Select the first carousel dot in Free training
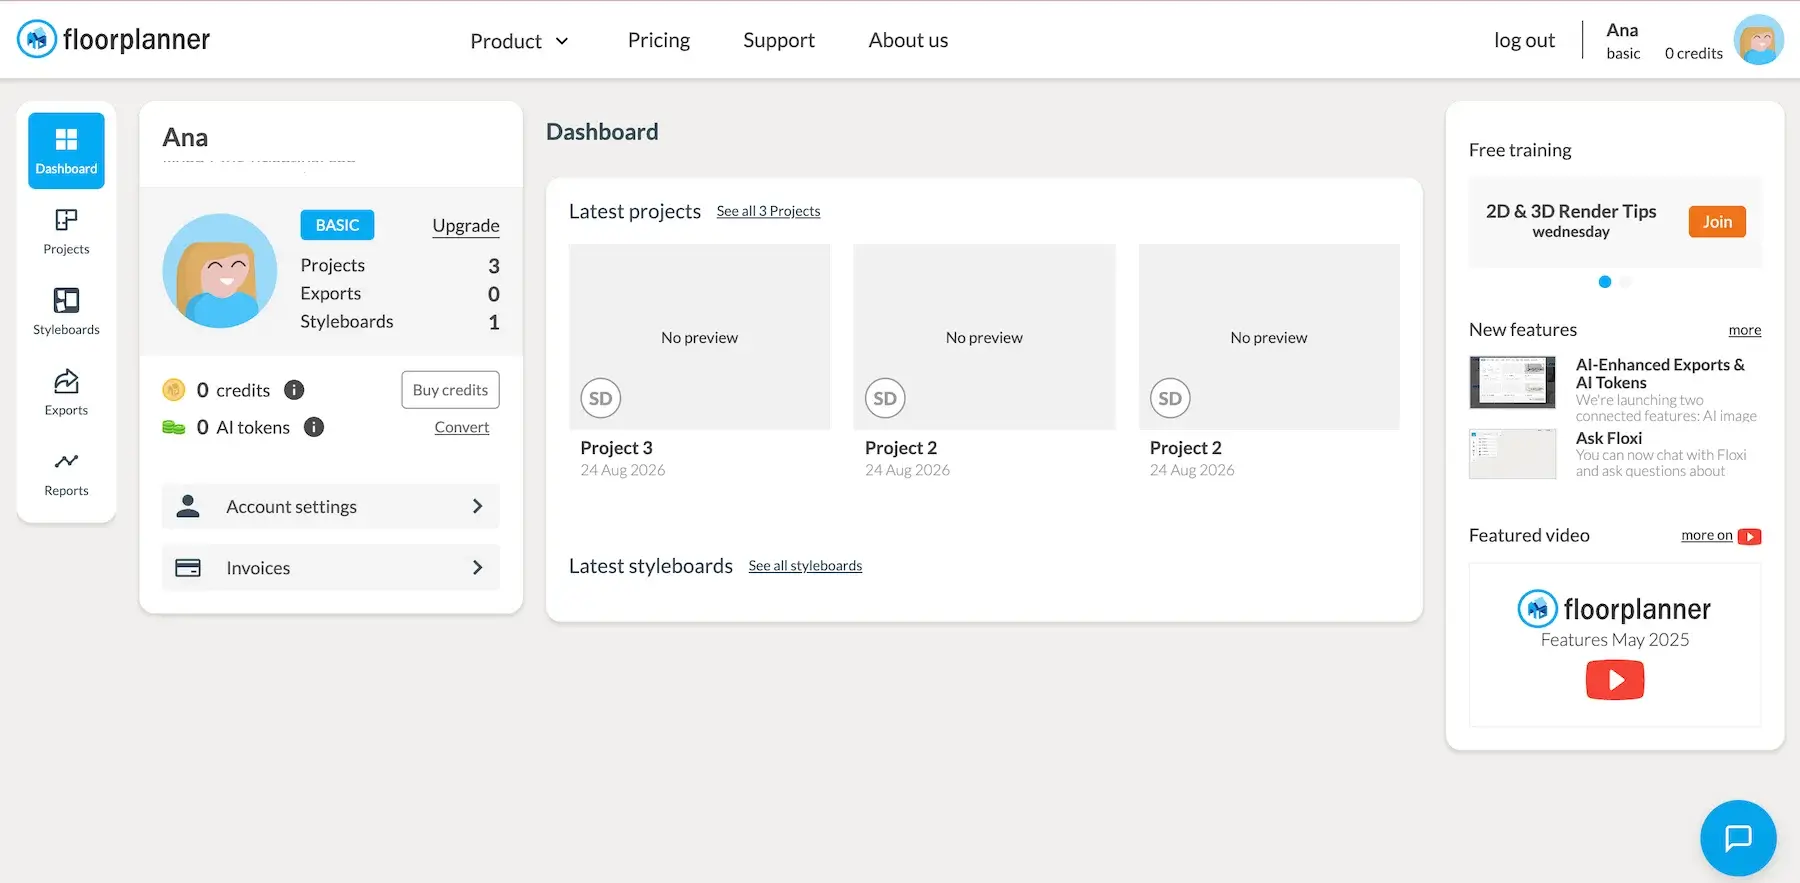1800x883 pixels. pos(1605,282)
